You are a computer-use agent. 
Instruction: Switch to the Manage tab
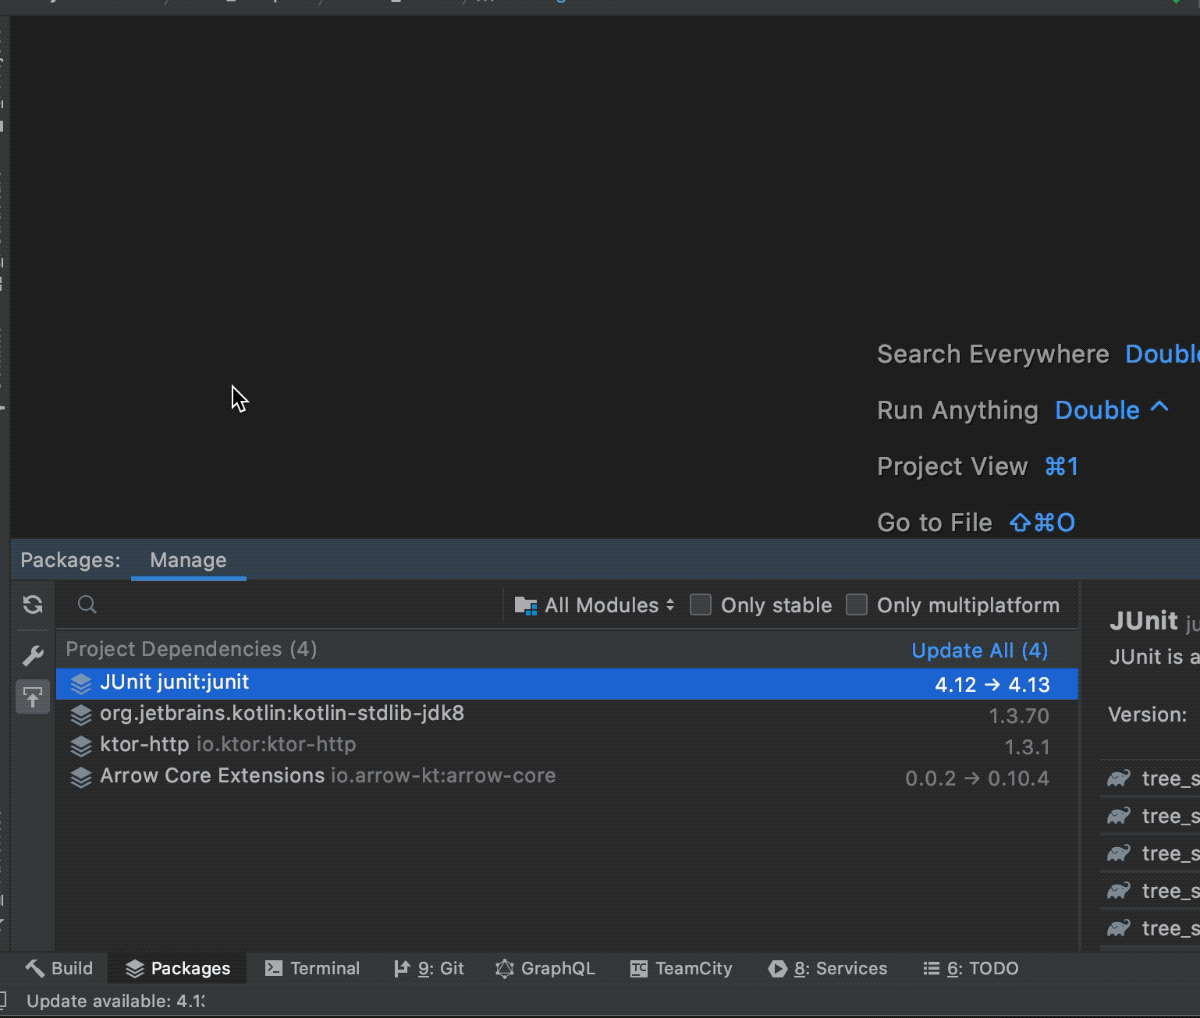[188, 560]
